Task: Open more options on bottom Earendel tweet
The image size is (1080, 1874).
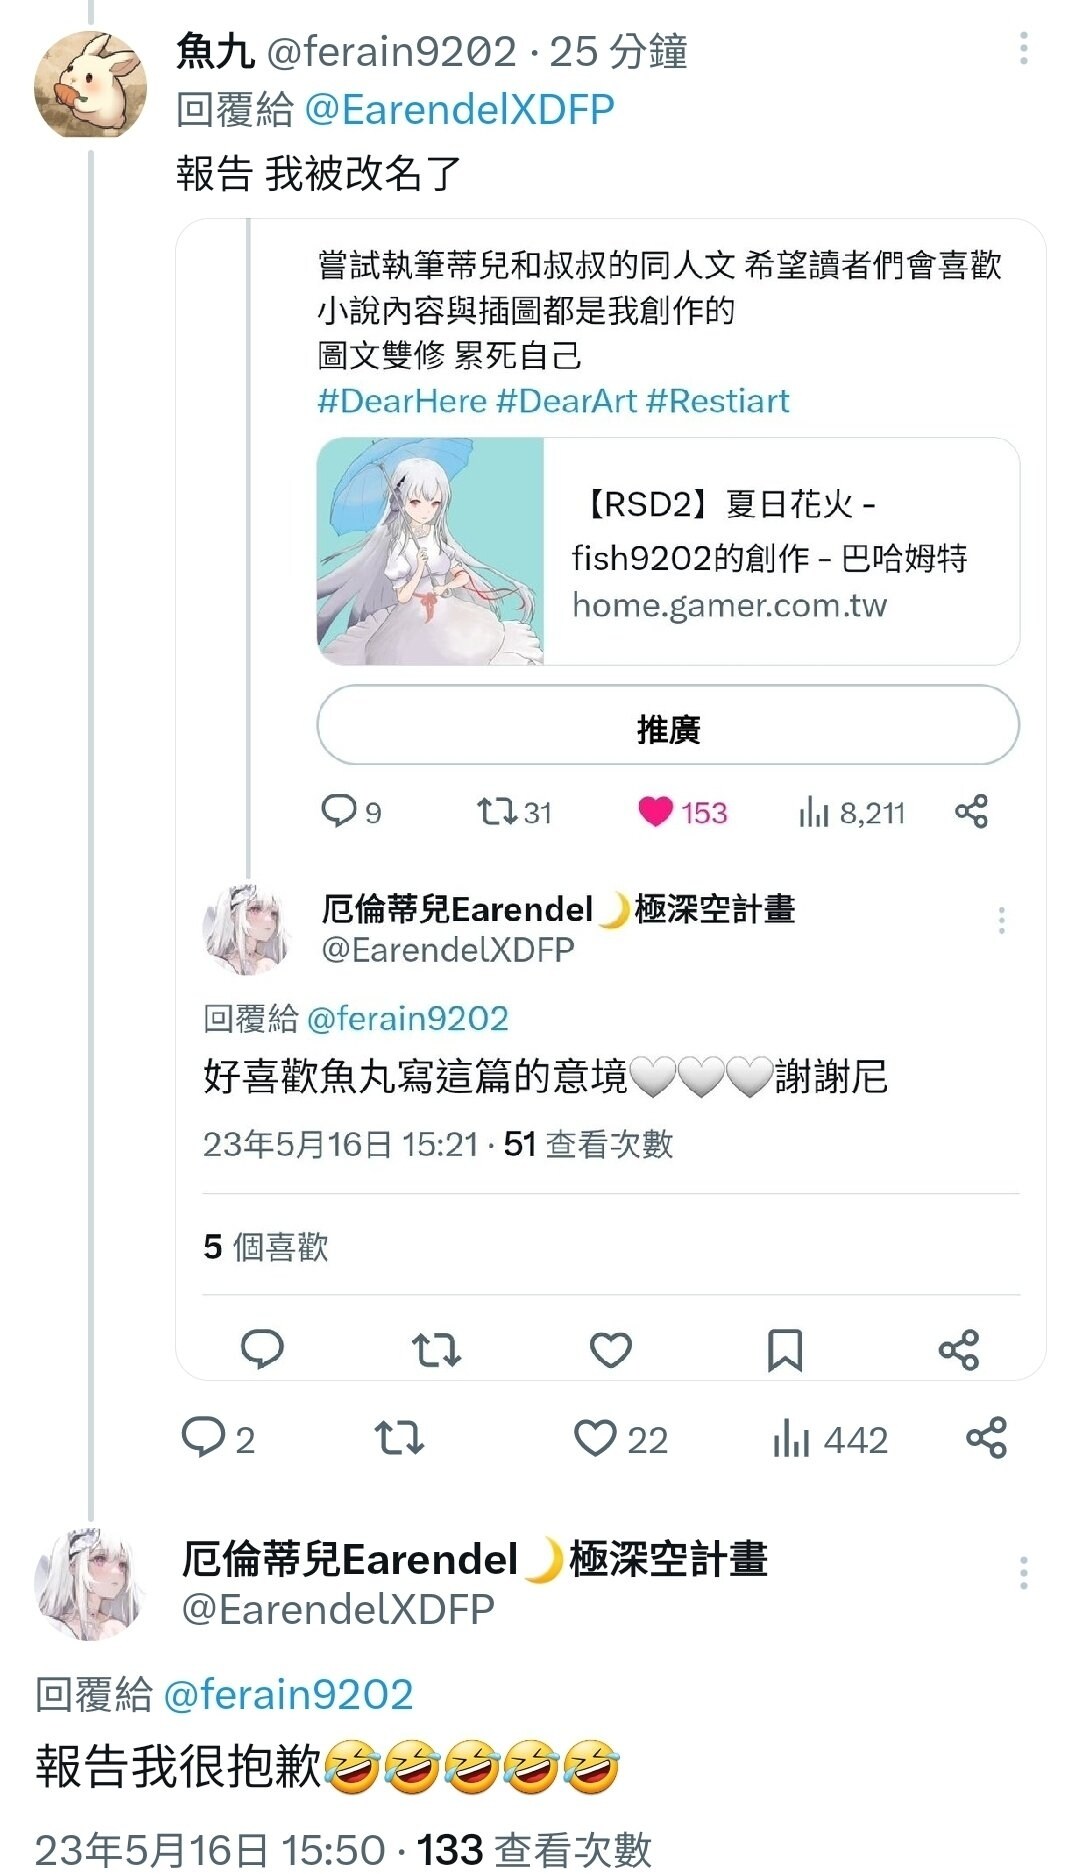Action: pos(1023,1573)
